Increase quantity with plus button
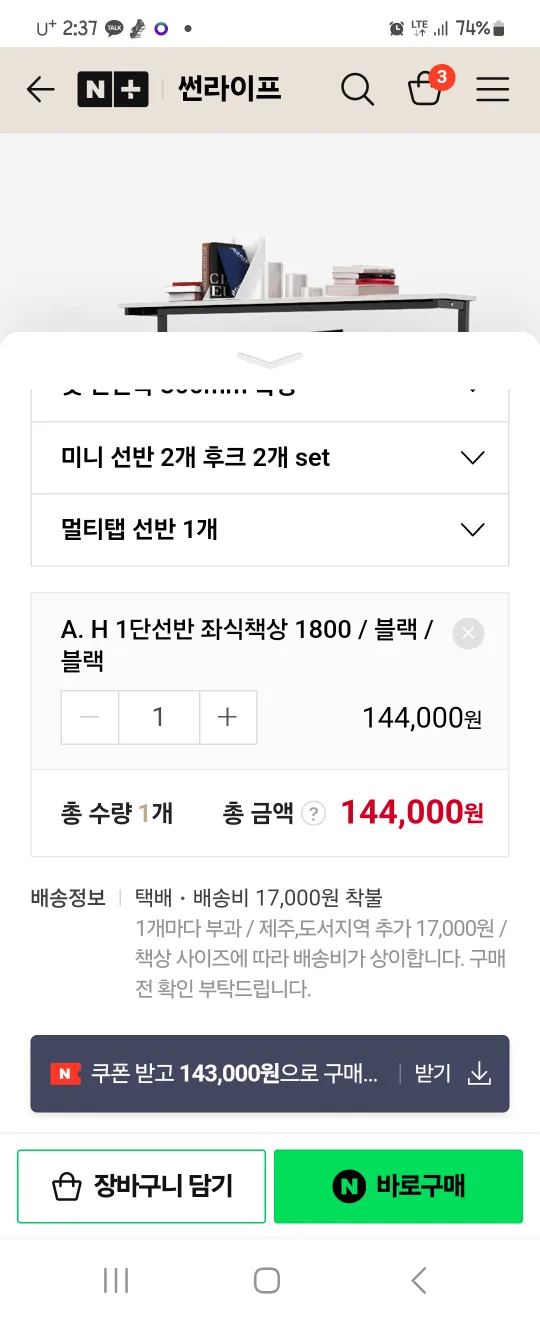Viewport: 540px width, 1320px height. point(228,718)
